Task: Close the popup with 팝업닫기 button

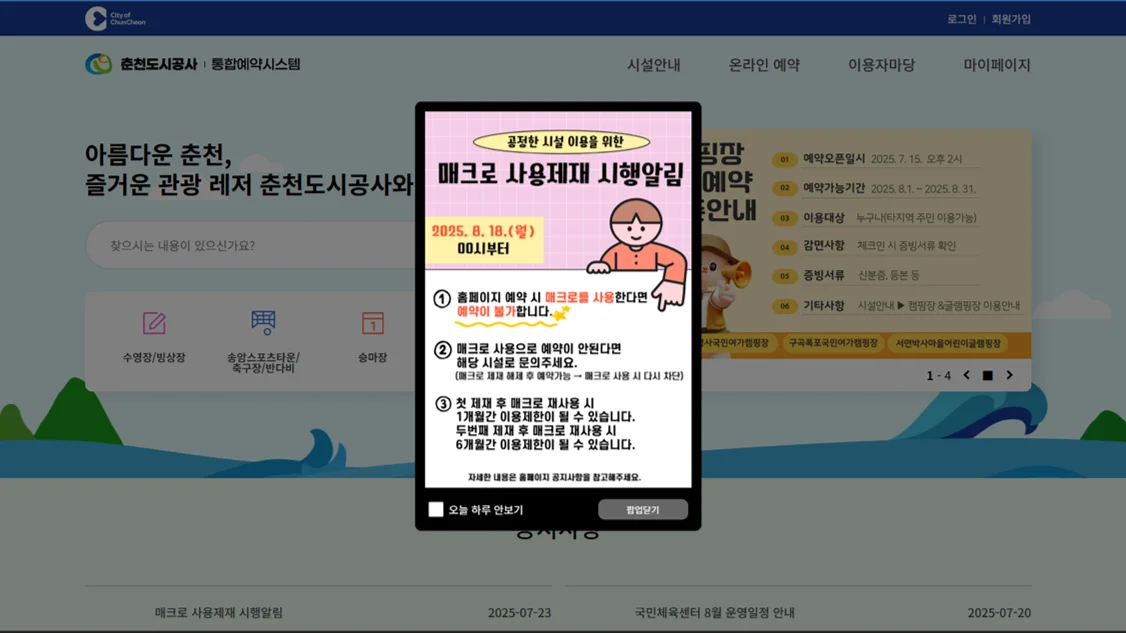Action: coord(643,508)
